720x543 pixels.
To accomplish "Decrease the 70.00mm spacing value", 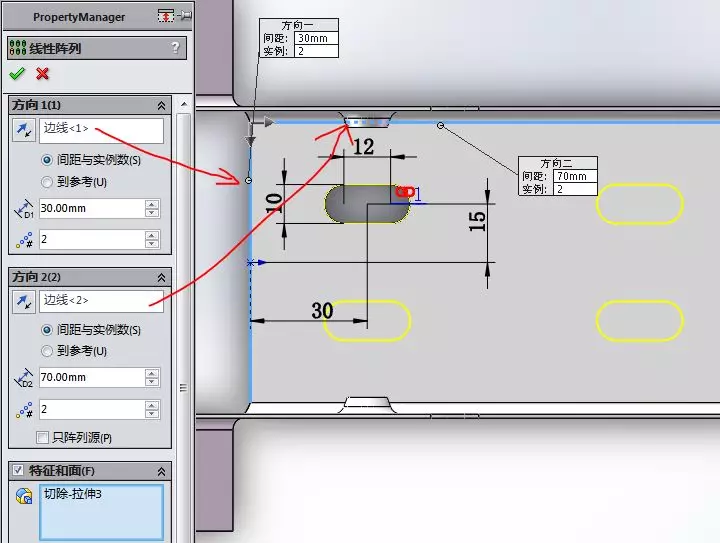I will coord(152,381).
